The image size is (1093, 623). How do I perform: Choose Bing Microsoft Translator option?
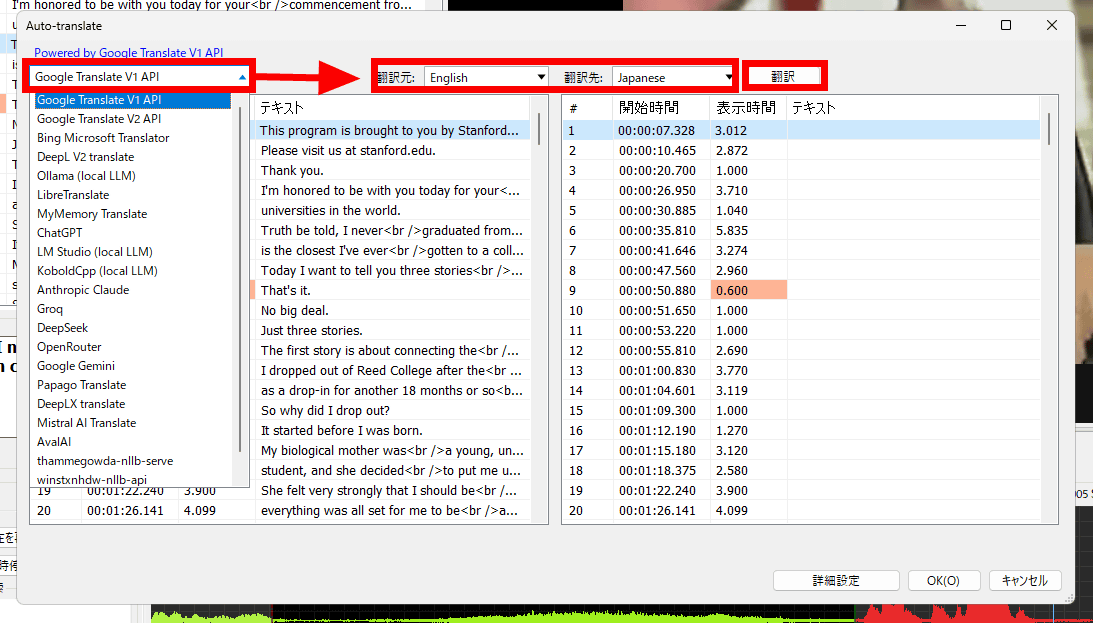click(103, 138)
